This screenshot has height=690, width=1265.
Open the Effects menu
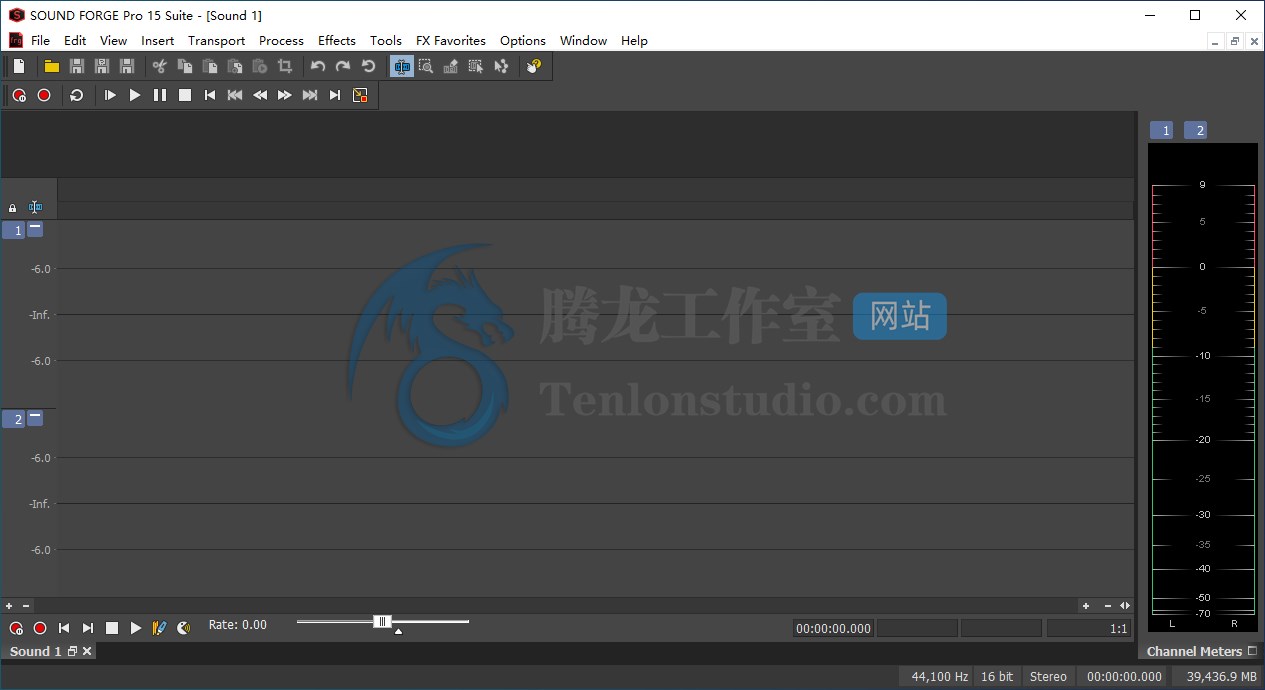tap(337, 41)
